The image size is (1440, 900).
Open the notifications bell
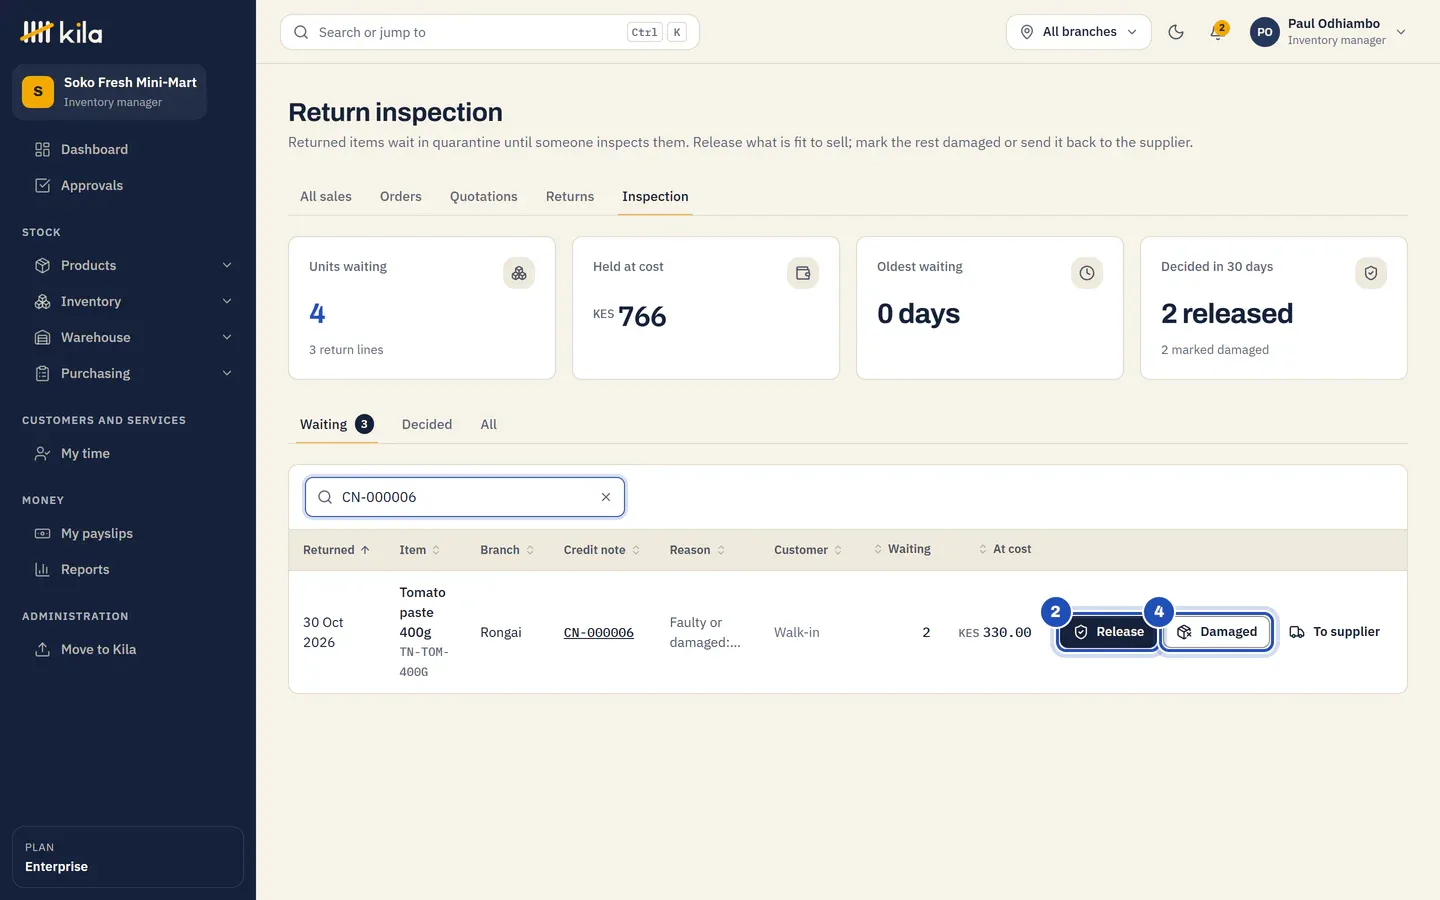[1217, 32]
